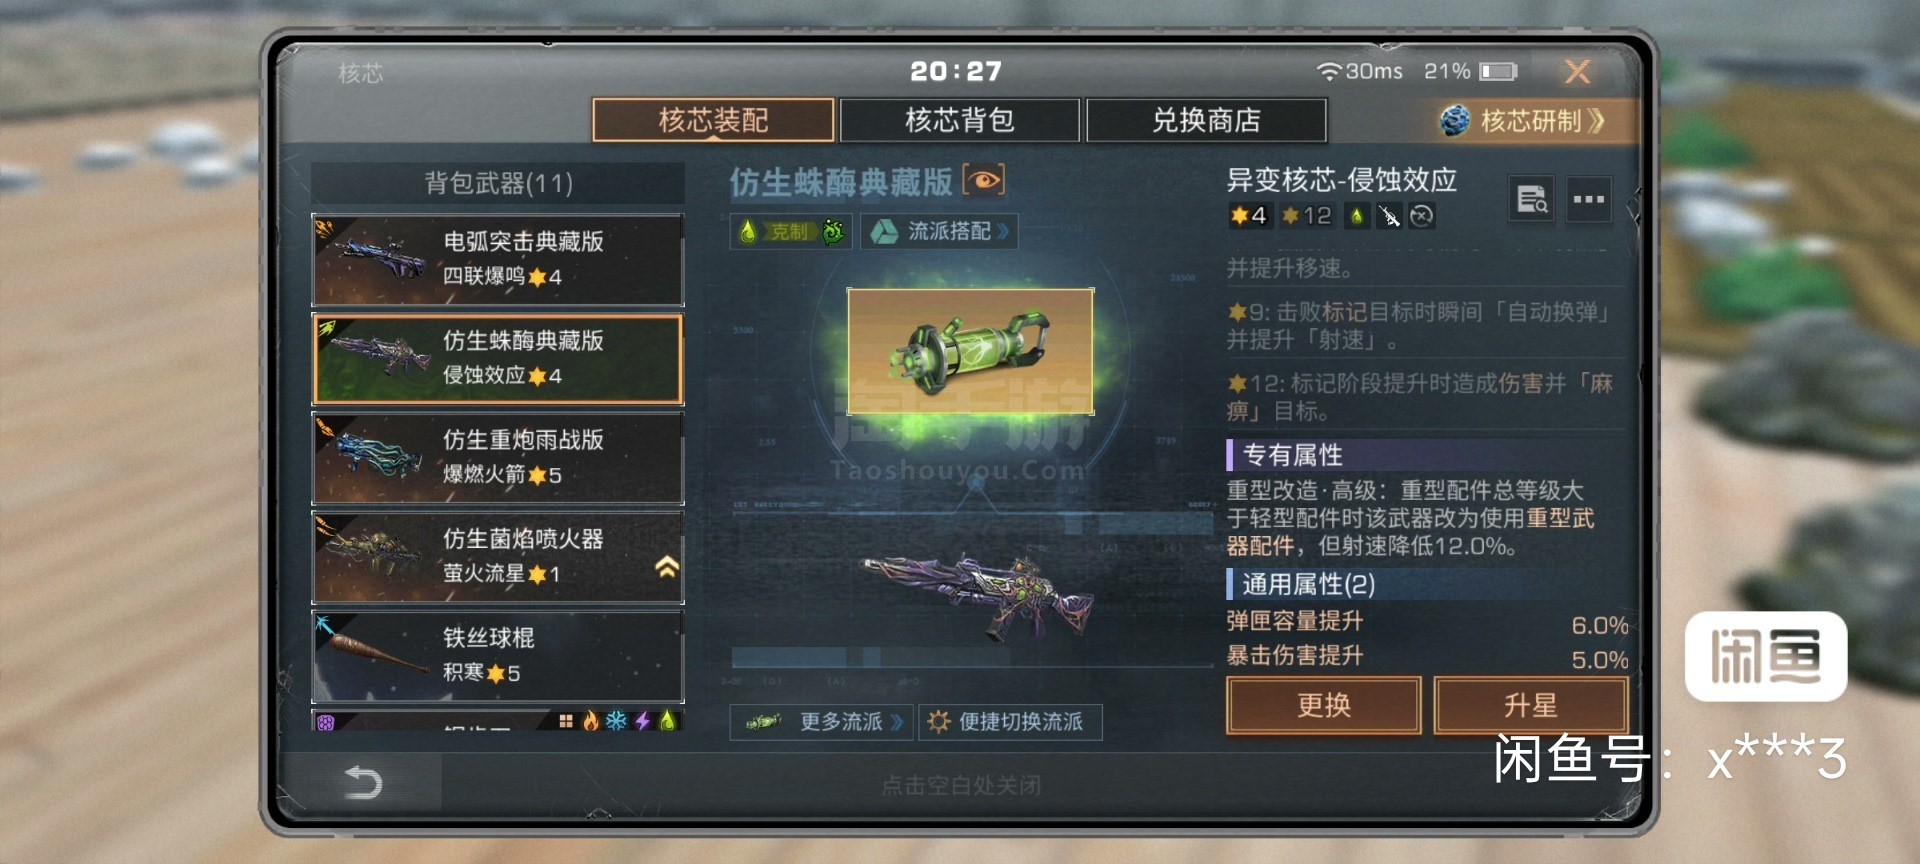The image size is (1920, 864).
Task: Expand 流派搭配 build options
Action: click(940, 232)
